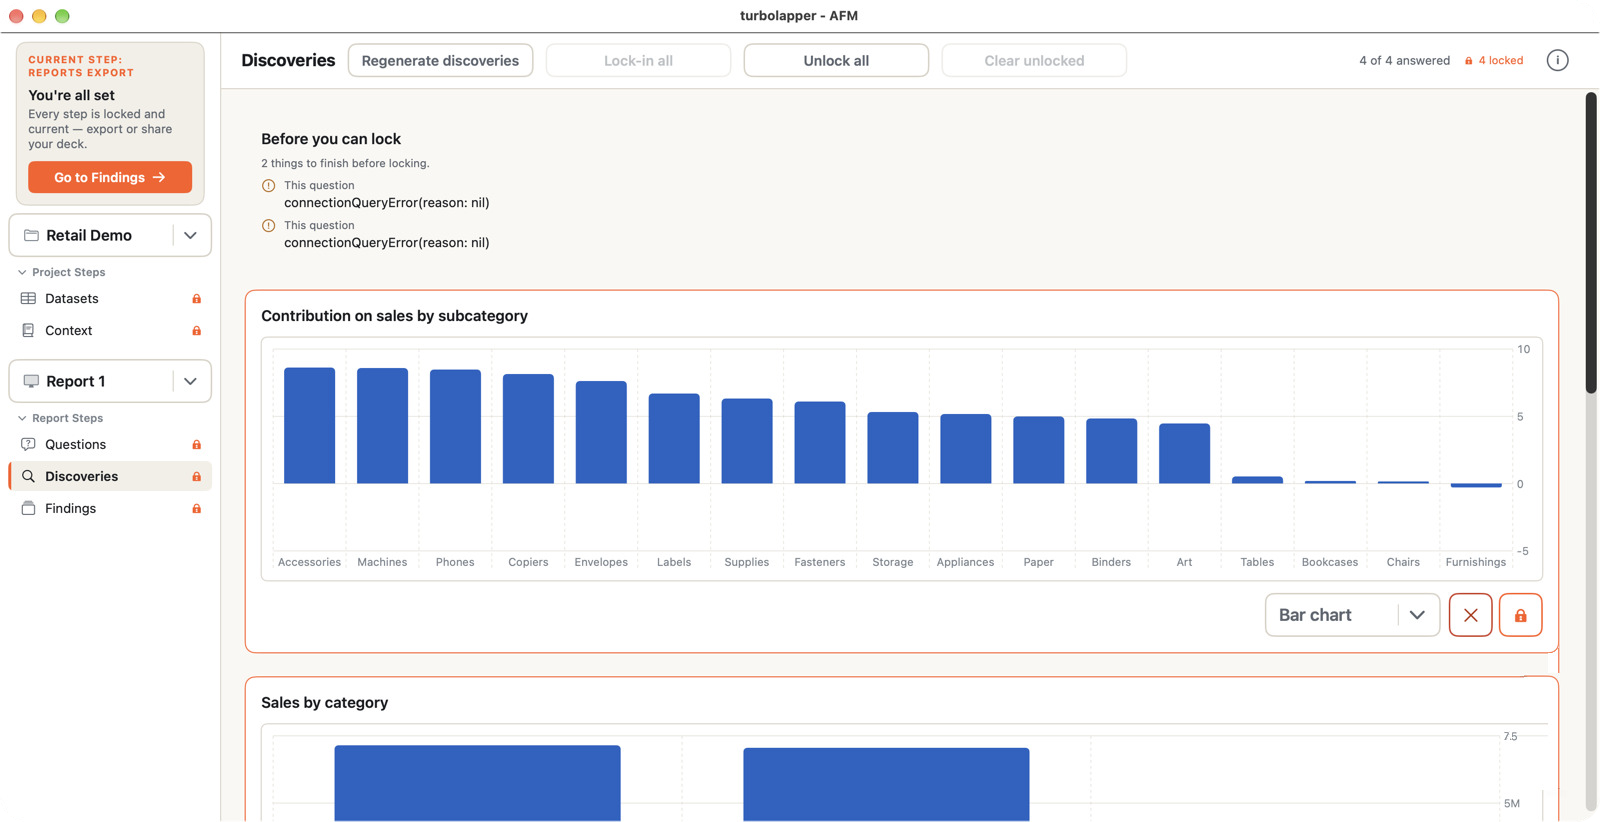Viewport: 1600px width, 822px height.
Task: Click the vertical scrollbar on right edge
Action: [x=1590, y=243]
